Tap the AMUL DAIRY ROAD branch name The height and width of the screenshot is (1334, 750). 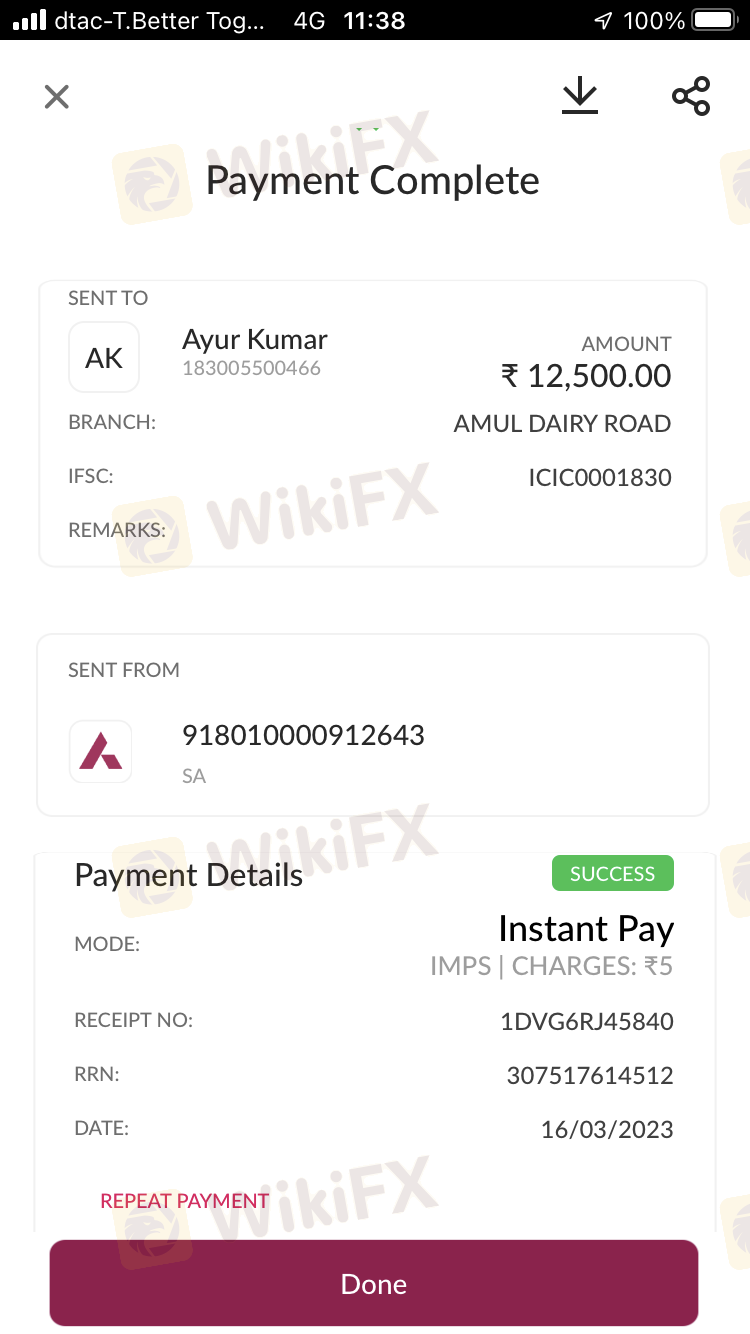tap(562, 424)
